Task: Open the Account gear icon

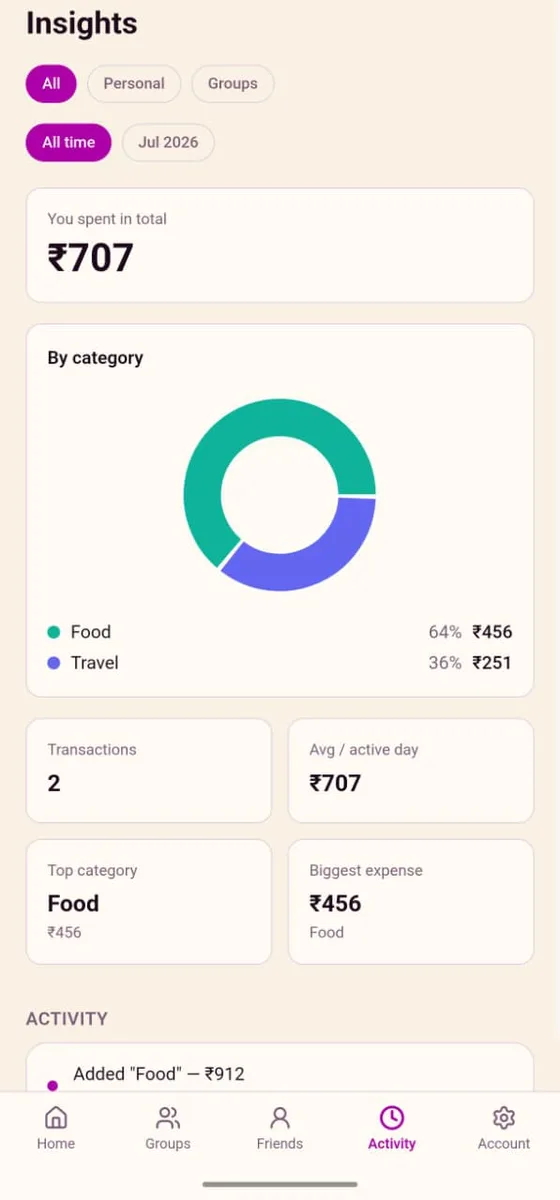Action: click(x=504, y=1117)
